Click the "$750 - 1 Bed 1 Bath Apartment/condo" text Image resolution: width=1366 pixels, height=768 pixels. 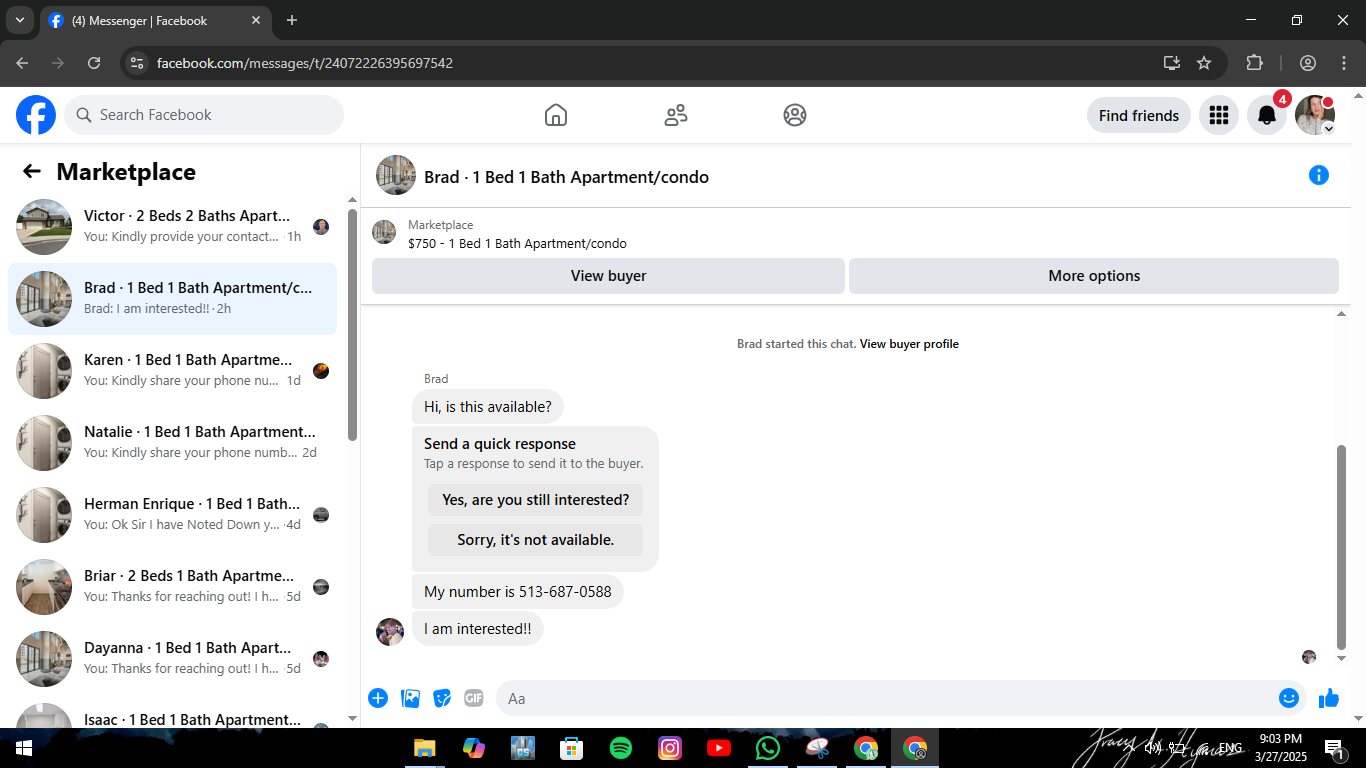pyautogui.click(x=517, y=243)
